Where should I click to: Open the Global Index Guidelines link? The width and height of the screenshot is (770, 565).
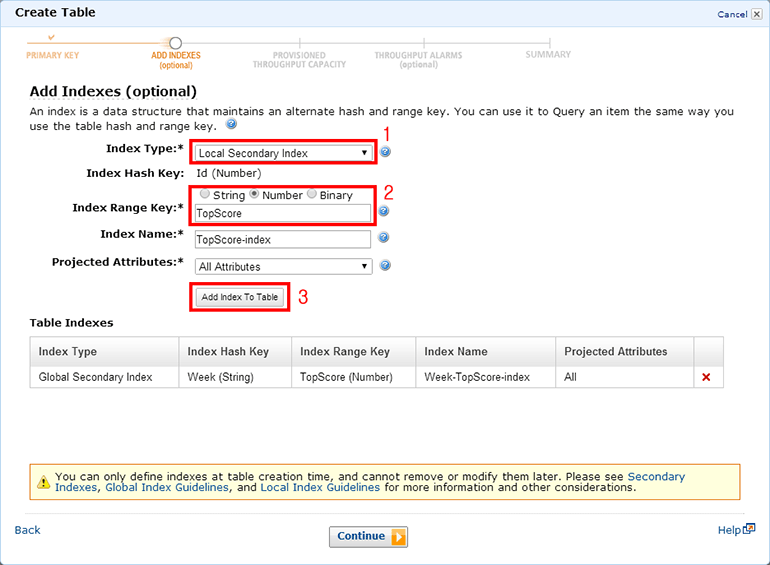[165, 488]
